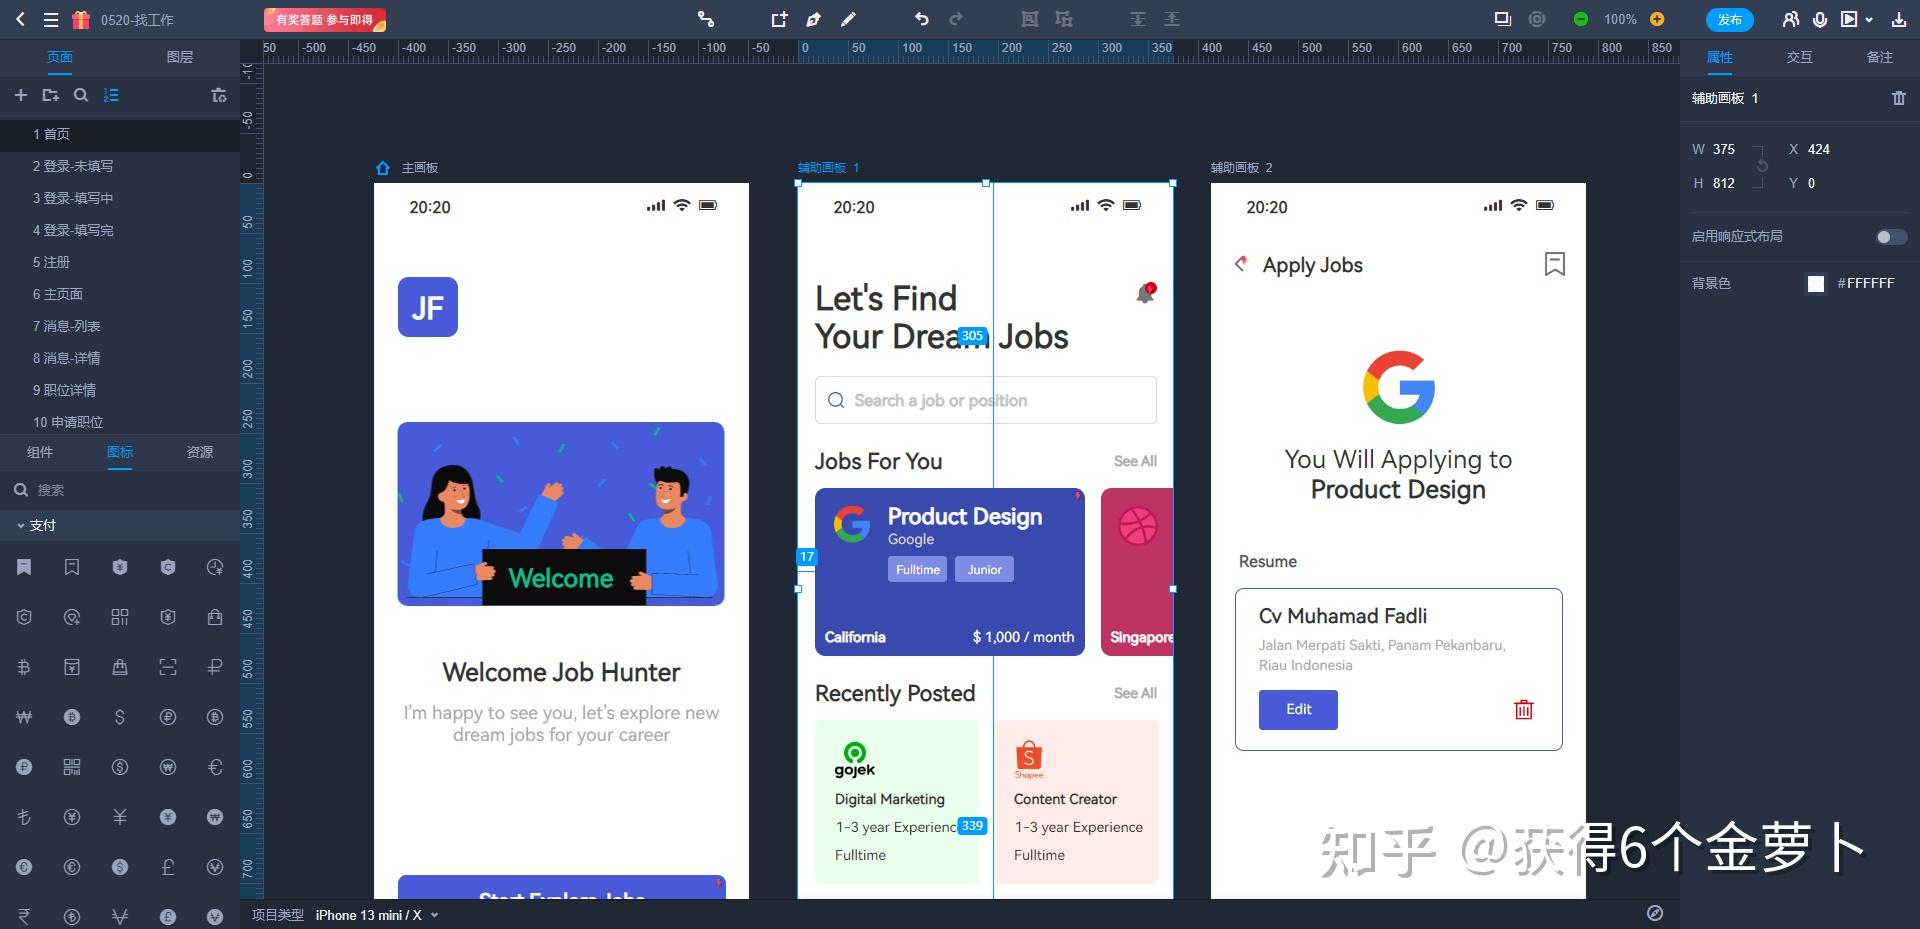Open the page recycle bin icon
Screen dimensions: 1920x929
pyautogui.click(x=219, y=95)
